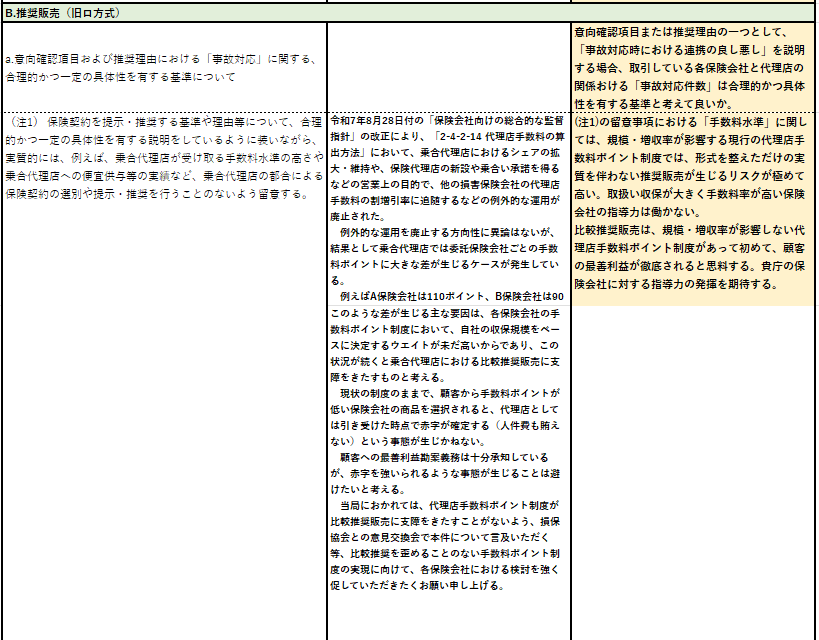The height and width of the screenshot is (640, 819).
Task: Click the line "例えばA保険会社は110ポイント"
Action: point(448,298)
